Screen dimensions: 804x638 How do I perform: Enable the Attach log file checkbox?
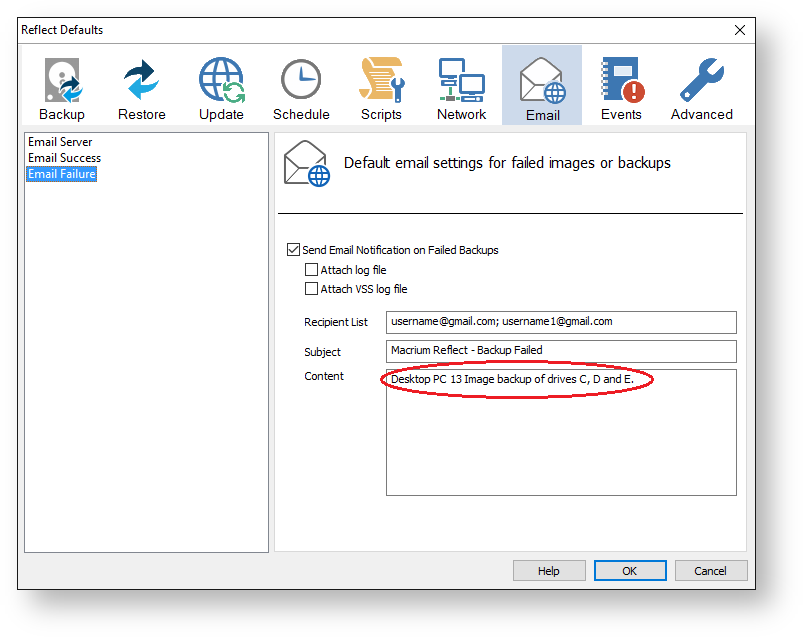pos(311,270)
